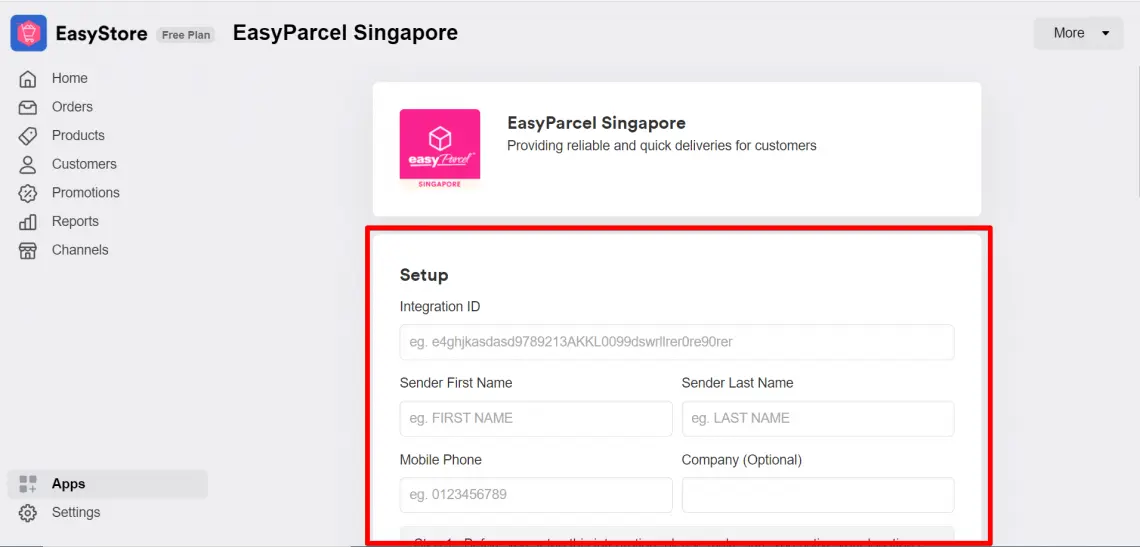Select the Sender Last Name field
Screen dimensions: 1140x548
click(817, 419)
